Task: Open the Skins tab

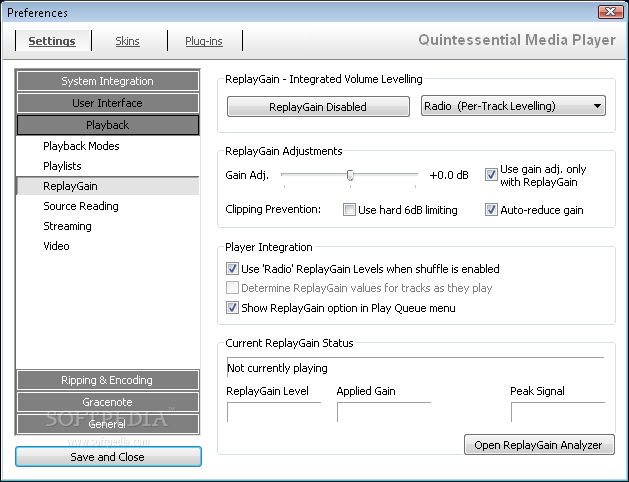Action: [128, 41]
